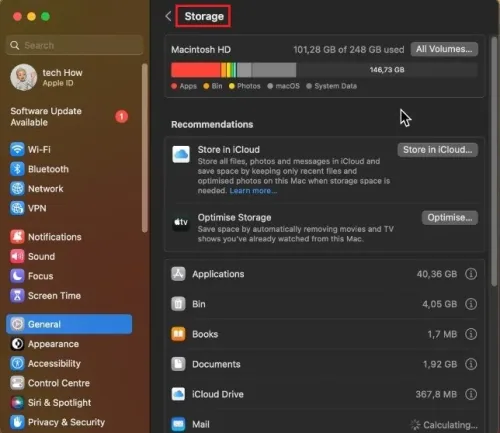Click the 101,28 GB of 248 GB used text
The image size is (500, 433).
point(349,50)
